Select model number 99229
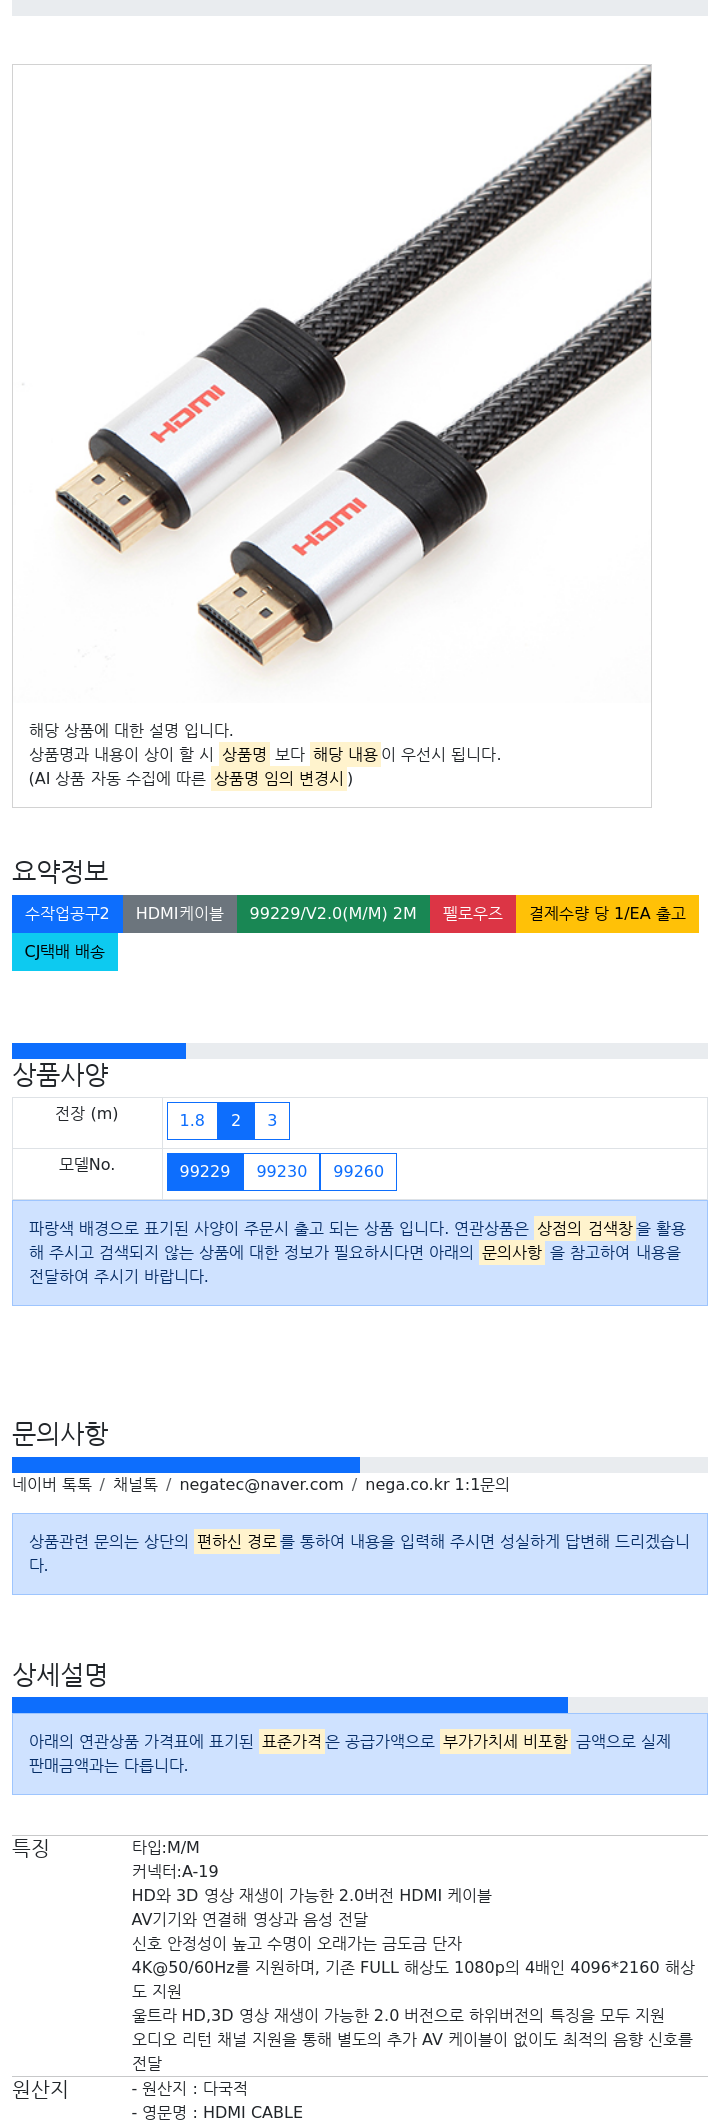720x2125 pixels. pos(205,1172)
